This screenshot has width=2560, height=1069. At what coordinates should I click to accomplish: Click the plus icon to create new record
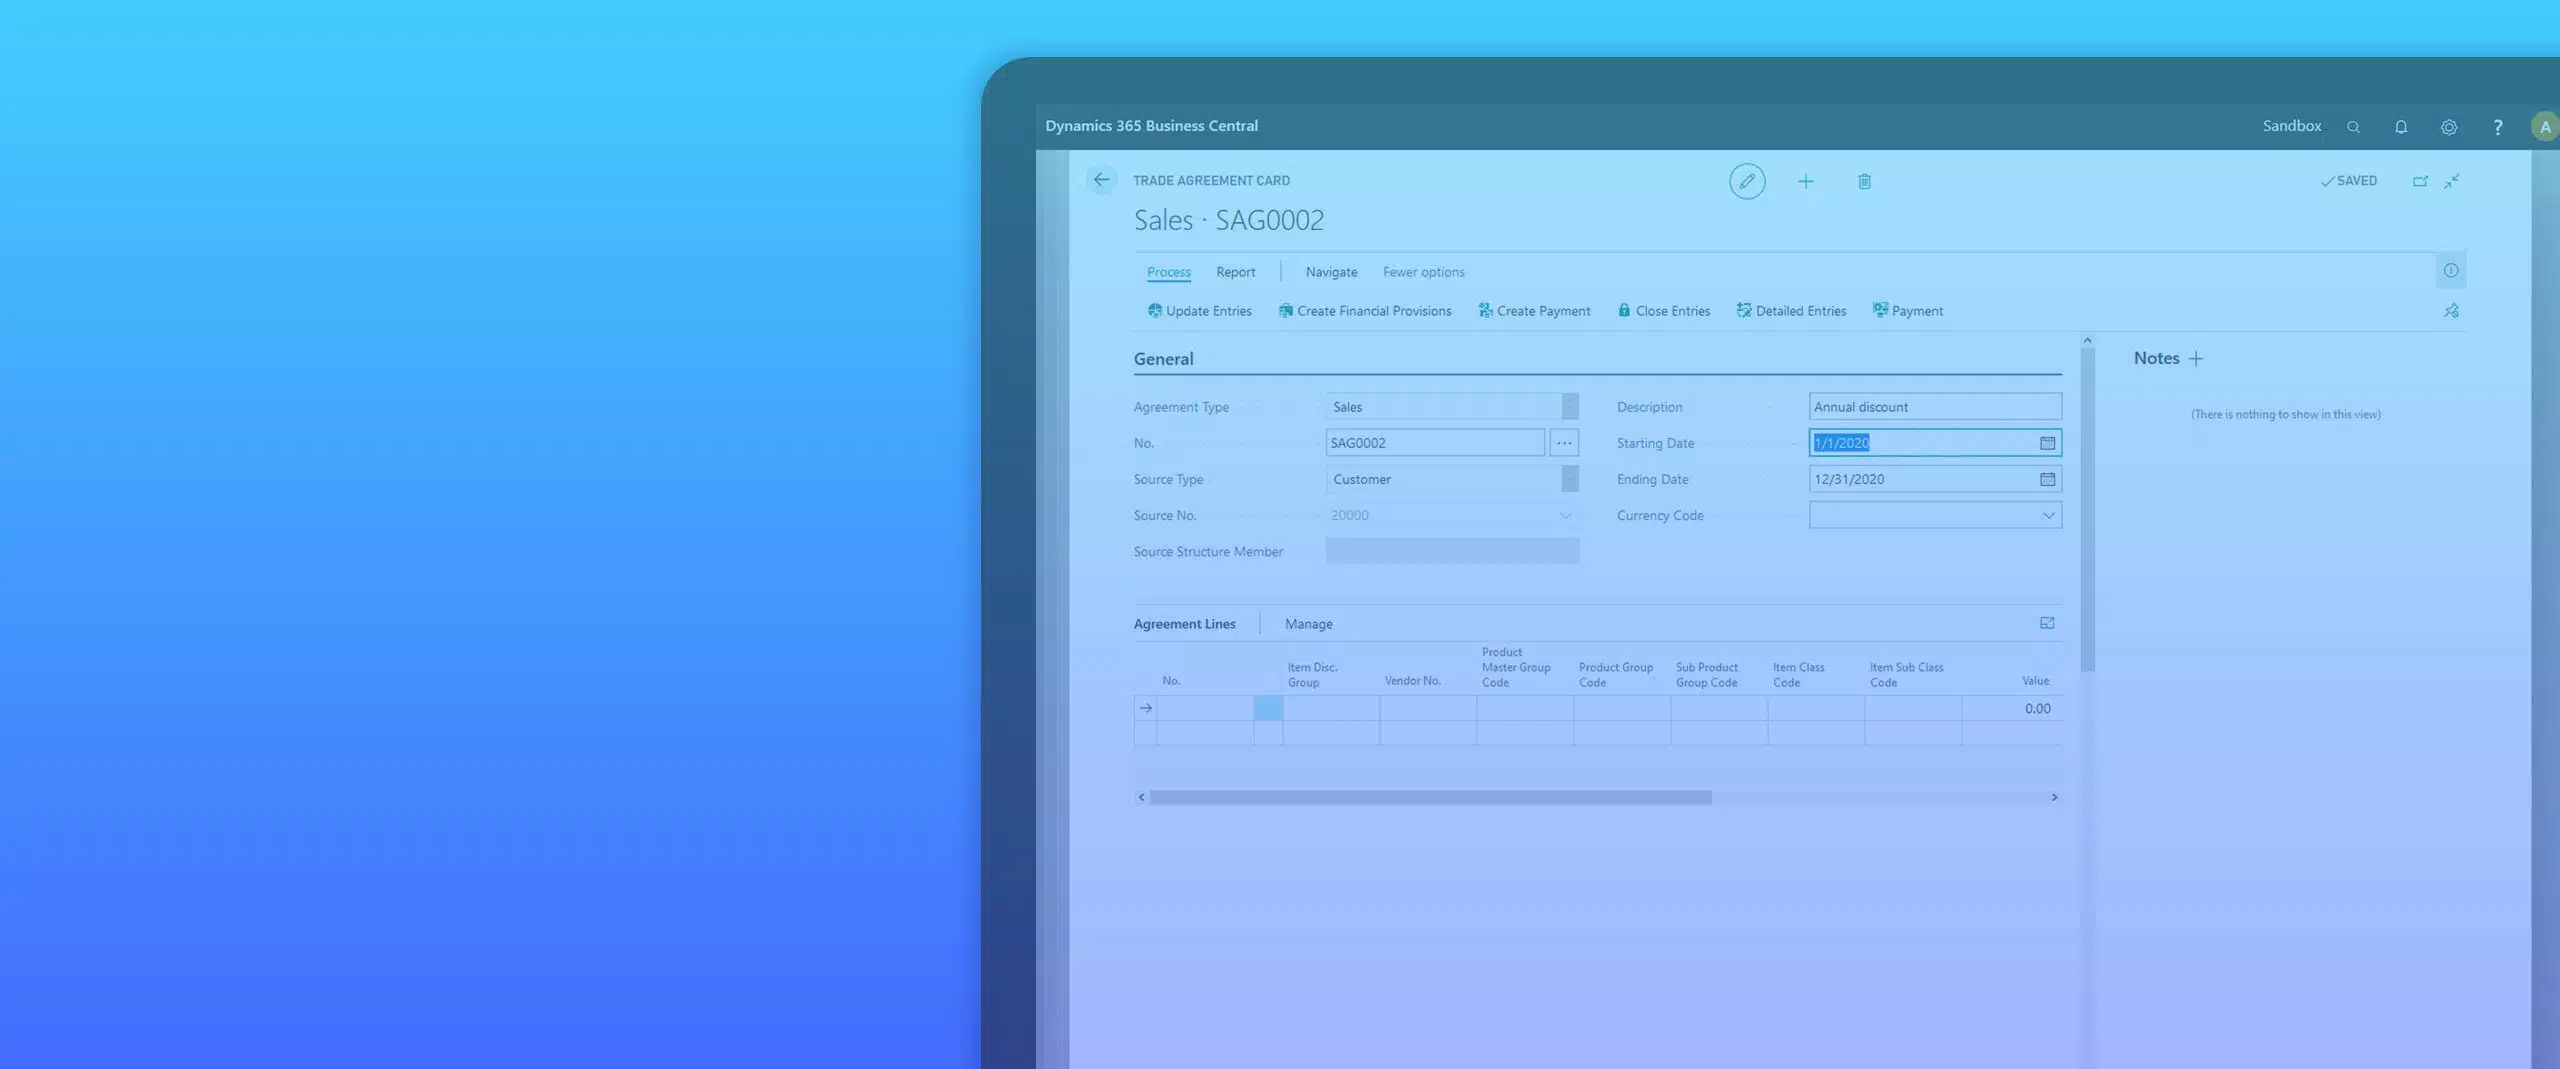click(x=1805, y=181)
